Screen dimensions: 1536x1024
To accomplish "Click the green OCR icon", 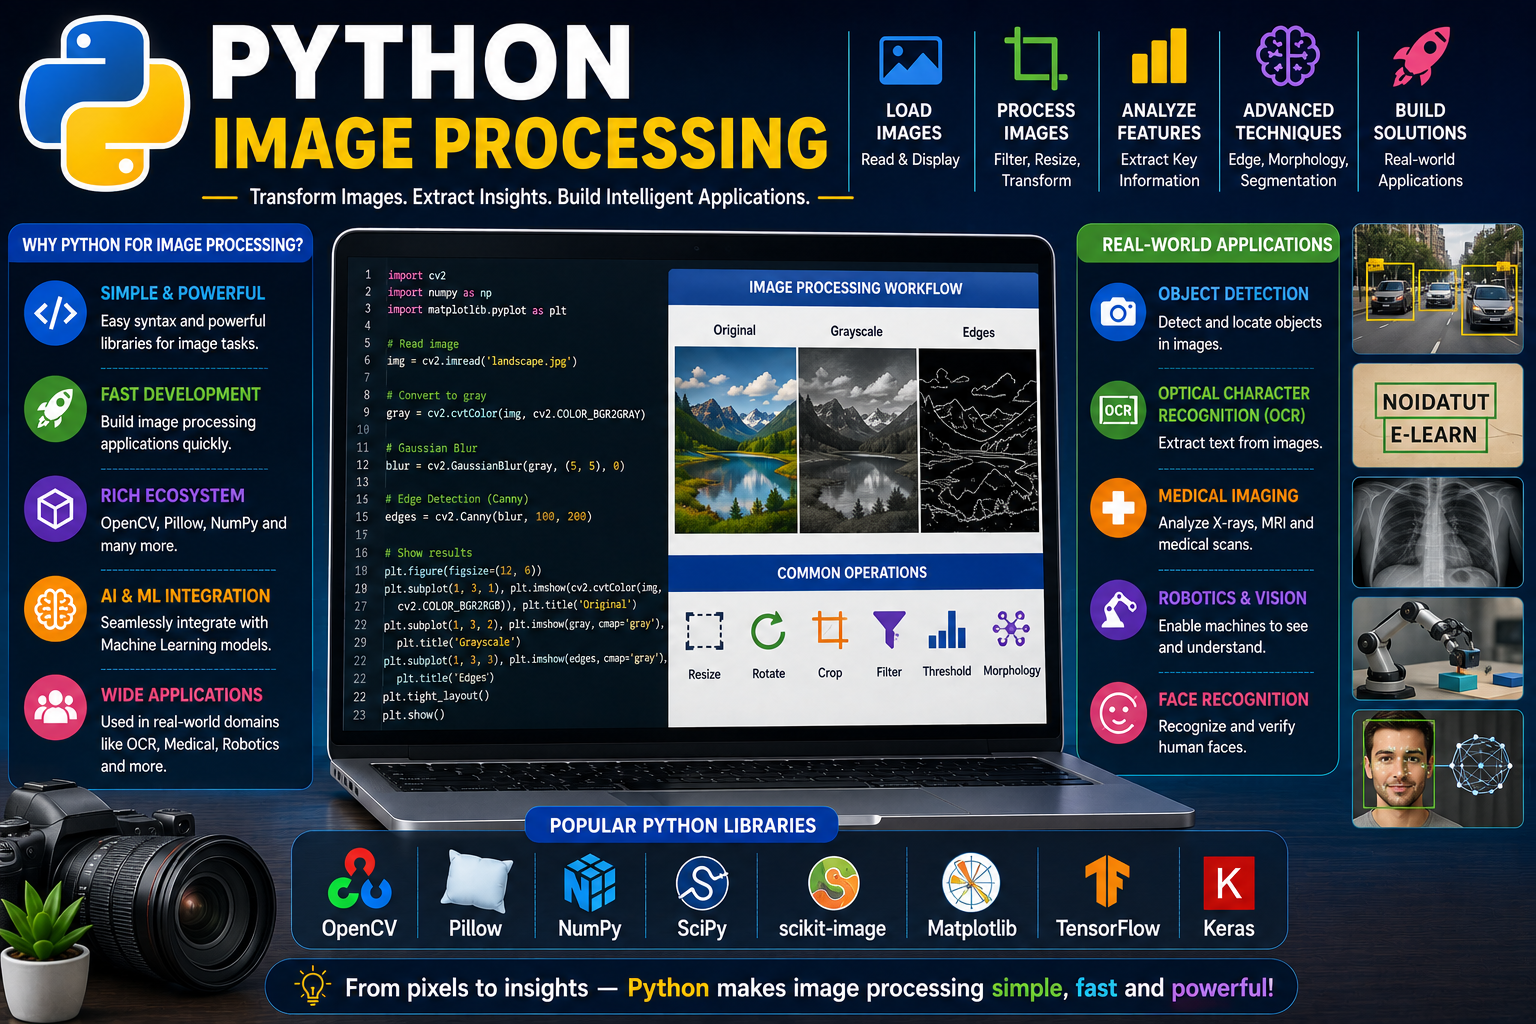I will tap(1118, 410).
